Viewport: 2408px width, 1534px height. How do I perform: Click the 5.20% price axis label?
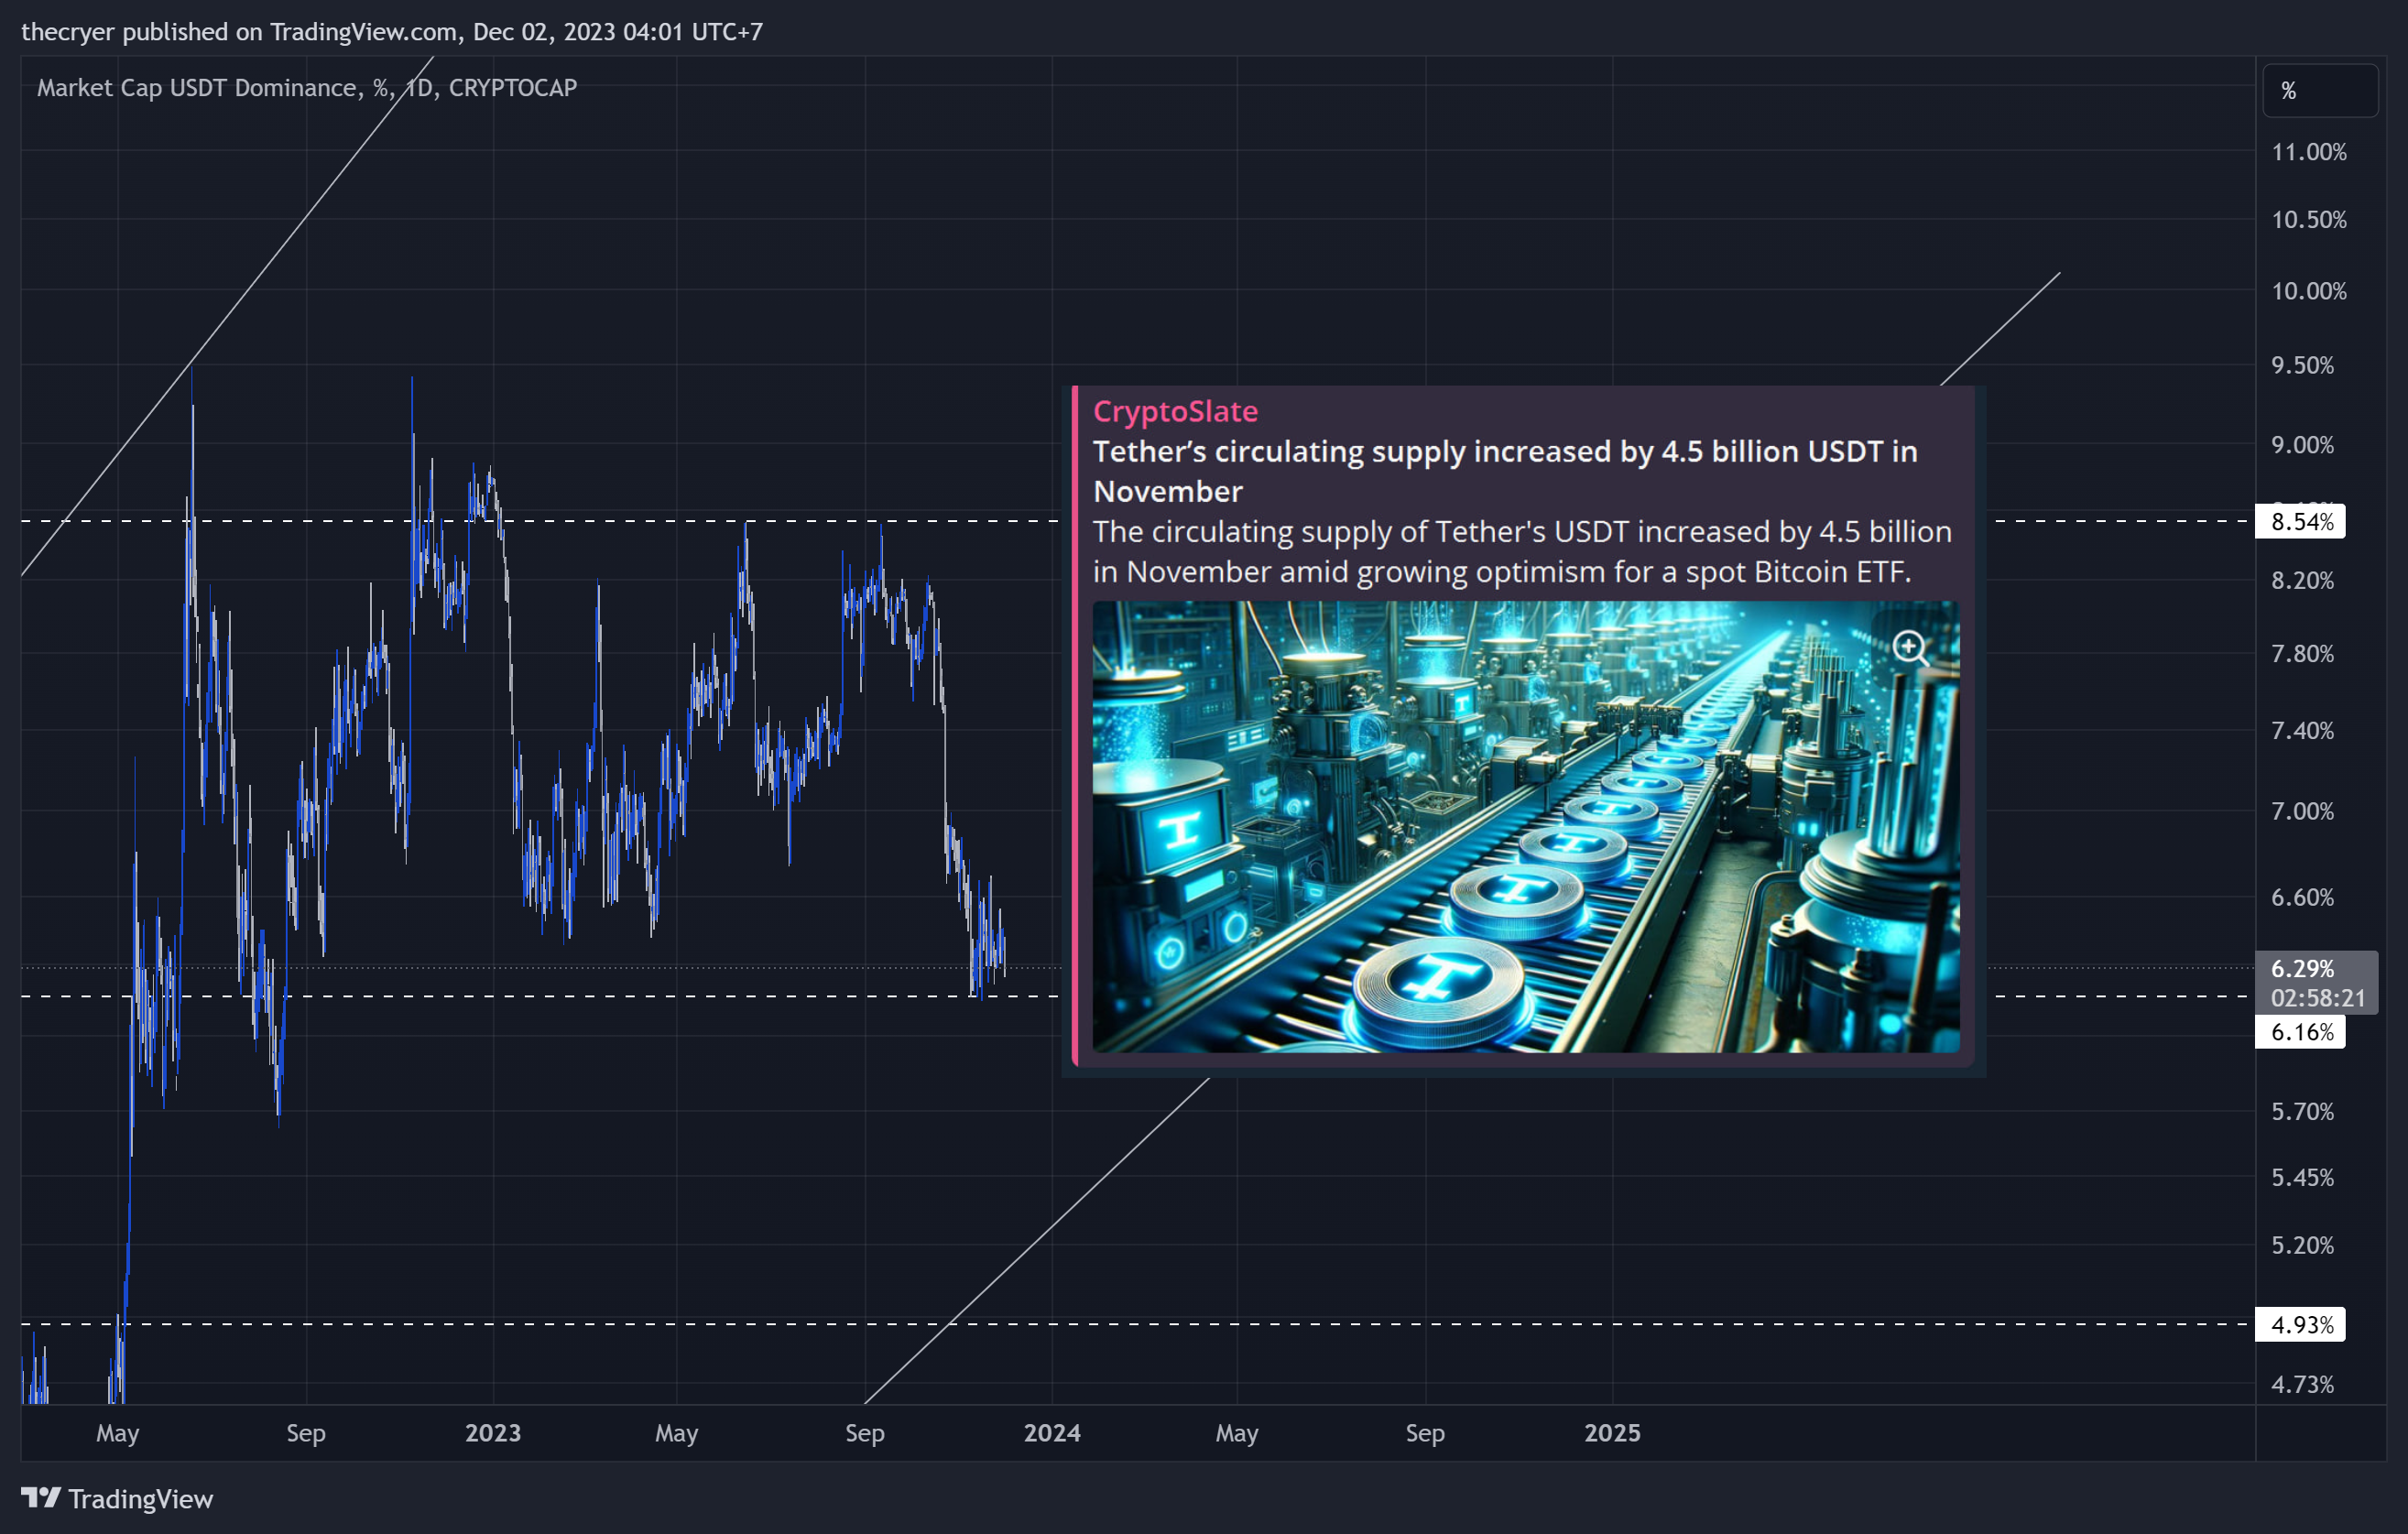pyautogui.click(x=2302, y=1245)
